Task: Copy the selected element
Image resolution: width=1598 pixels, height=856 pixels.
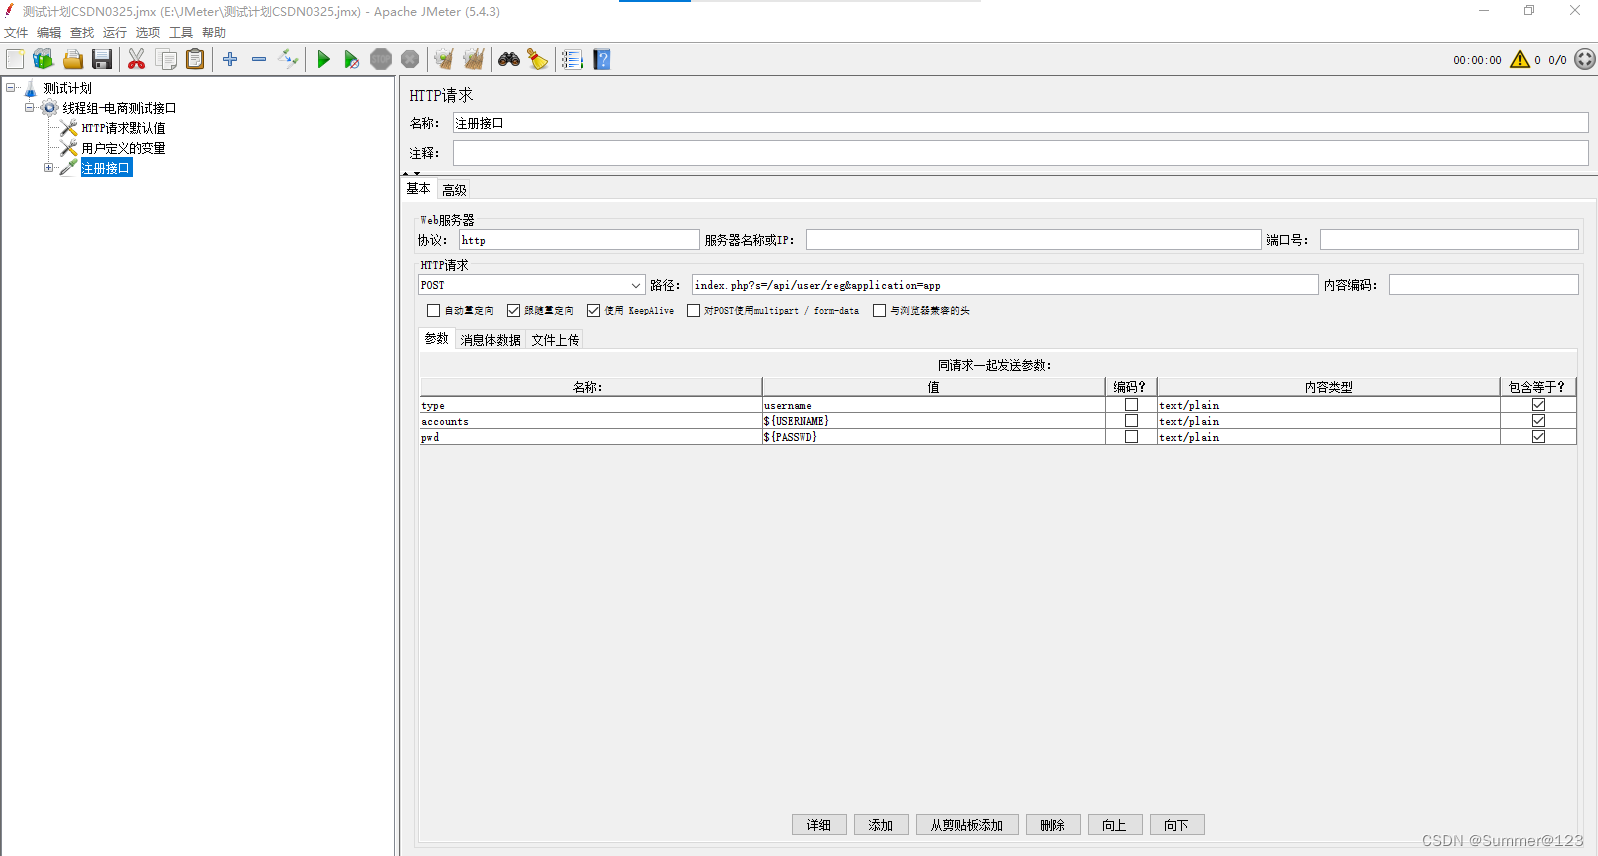Action: click(166, 60)
